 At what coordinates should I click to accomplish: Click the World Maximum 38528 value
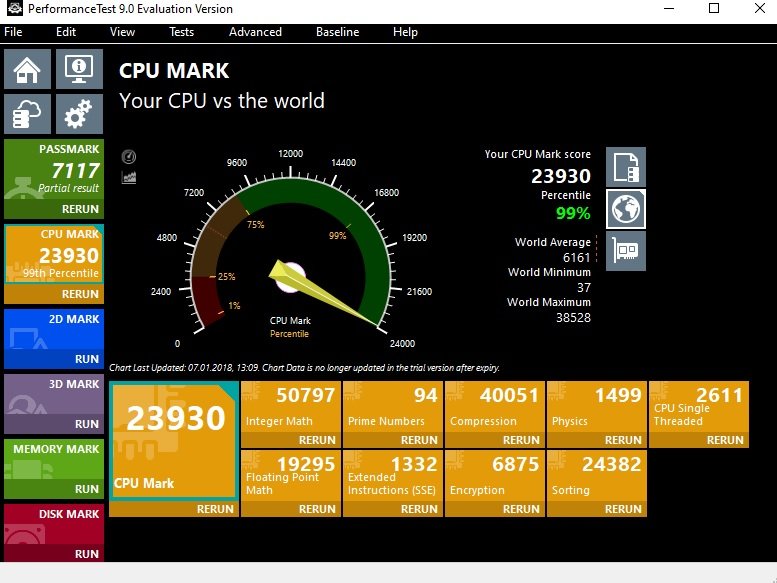point(573,318)
